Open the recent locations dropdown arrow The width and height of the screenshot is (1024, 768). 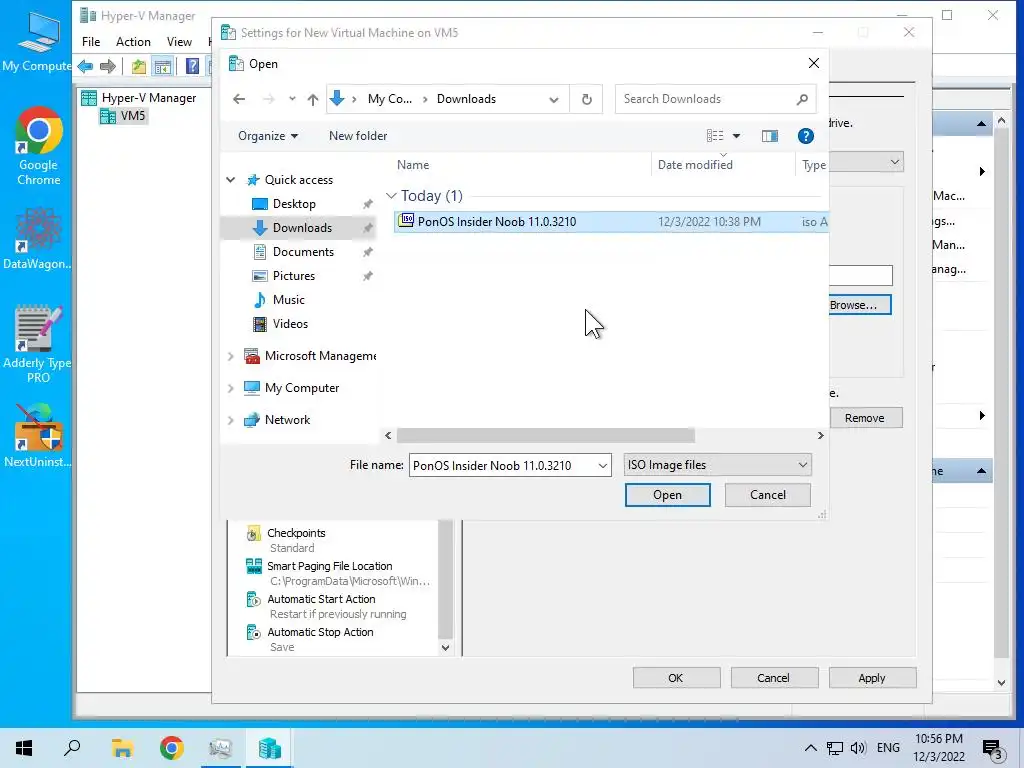292,99
